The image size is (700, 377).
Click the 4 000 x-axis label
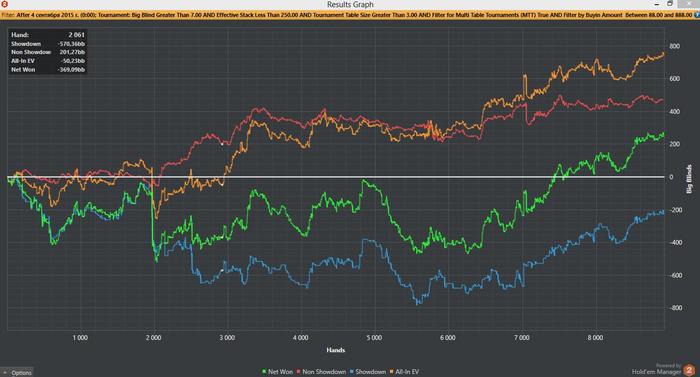coord(300,338)
